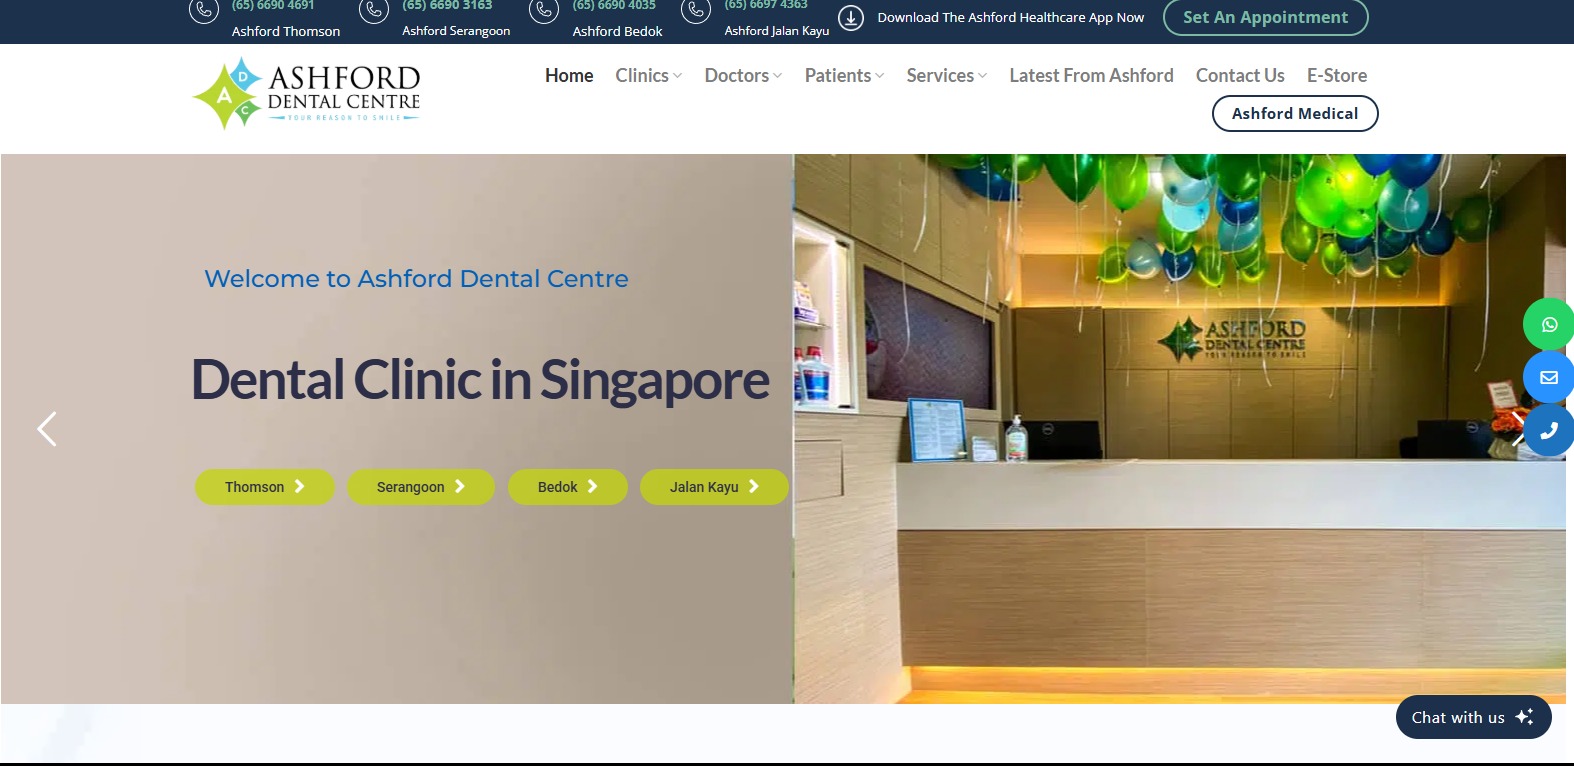Open WhatsApp floating contact button
The height and width of the screenshot is (766, 1574).
[1548, 324]
